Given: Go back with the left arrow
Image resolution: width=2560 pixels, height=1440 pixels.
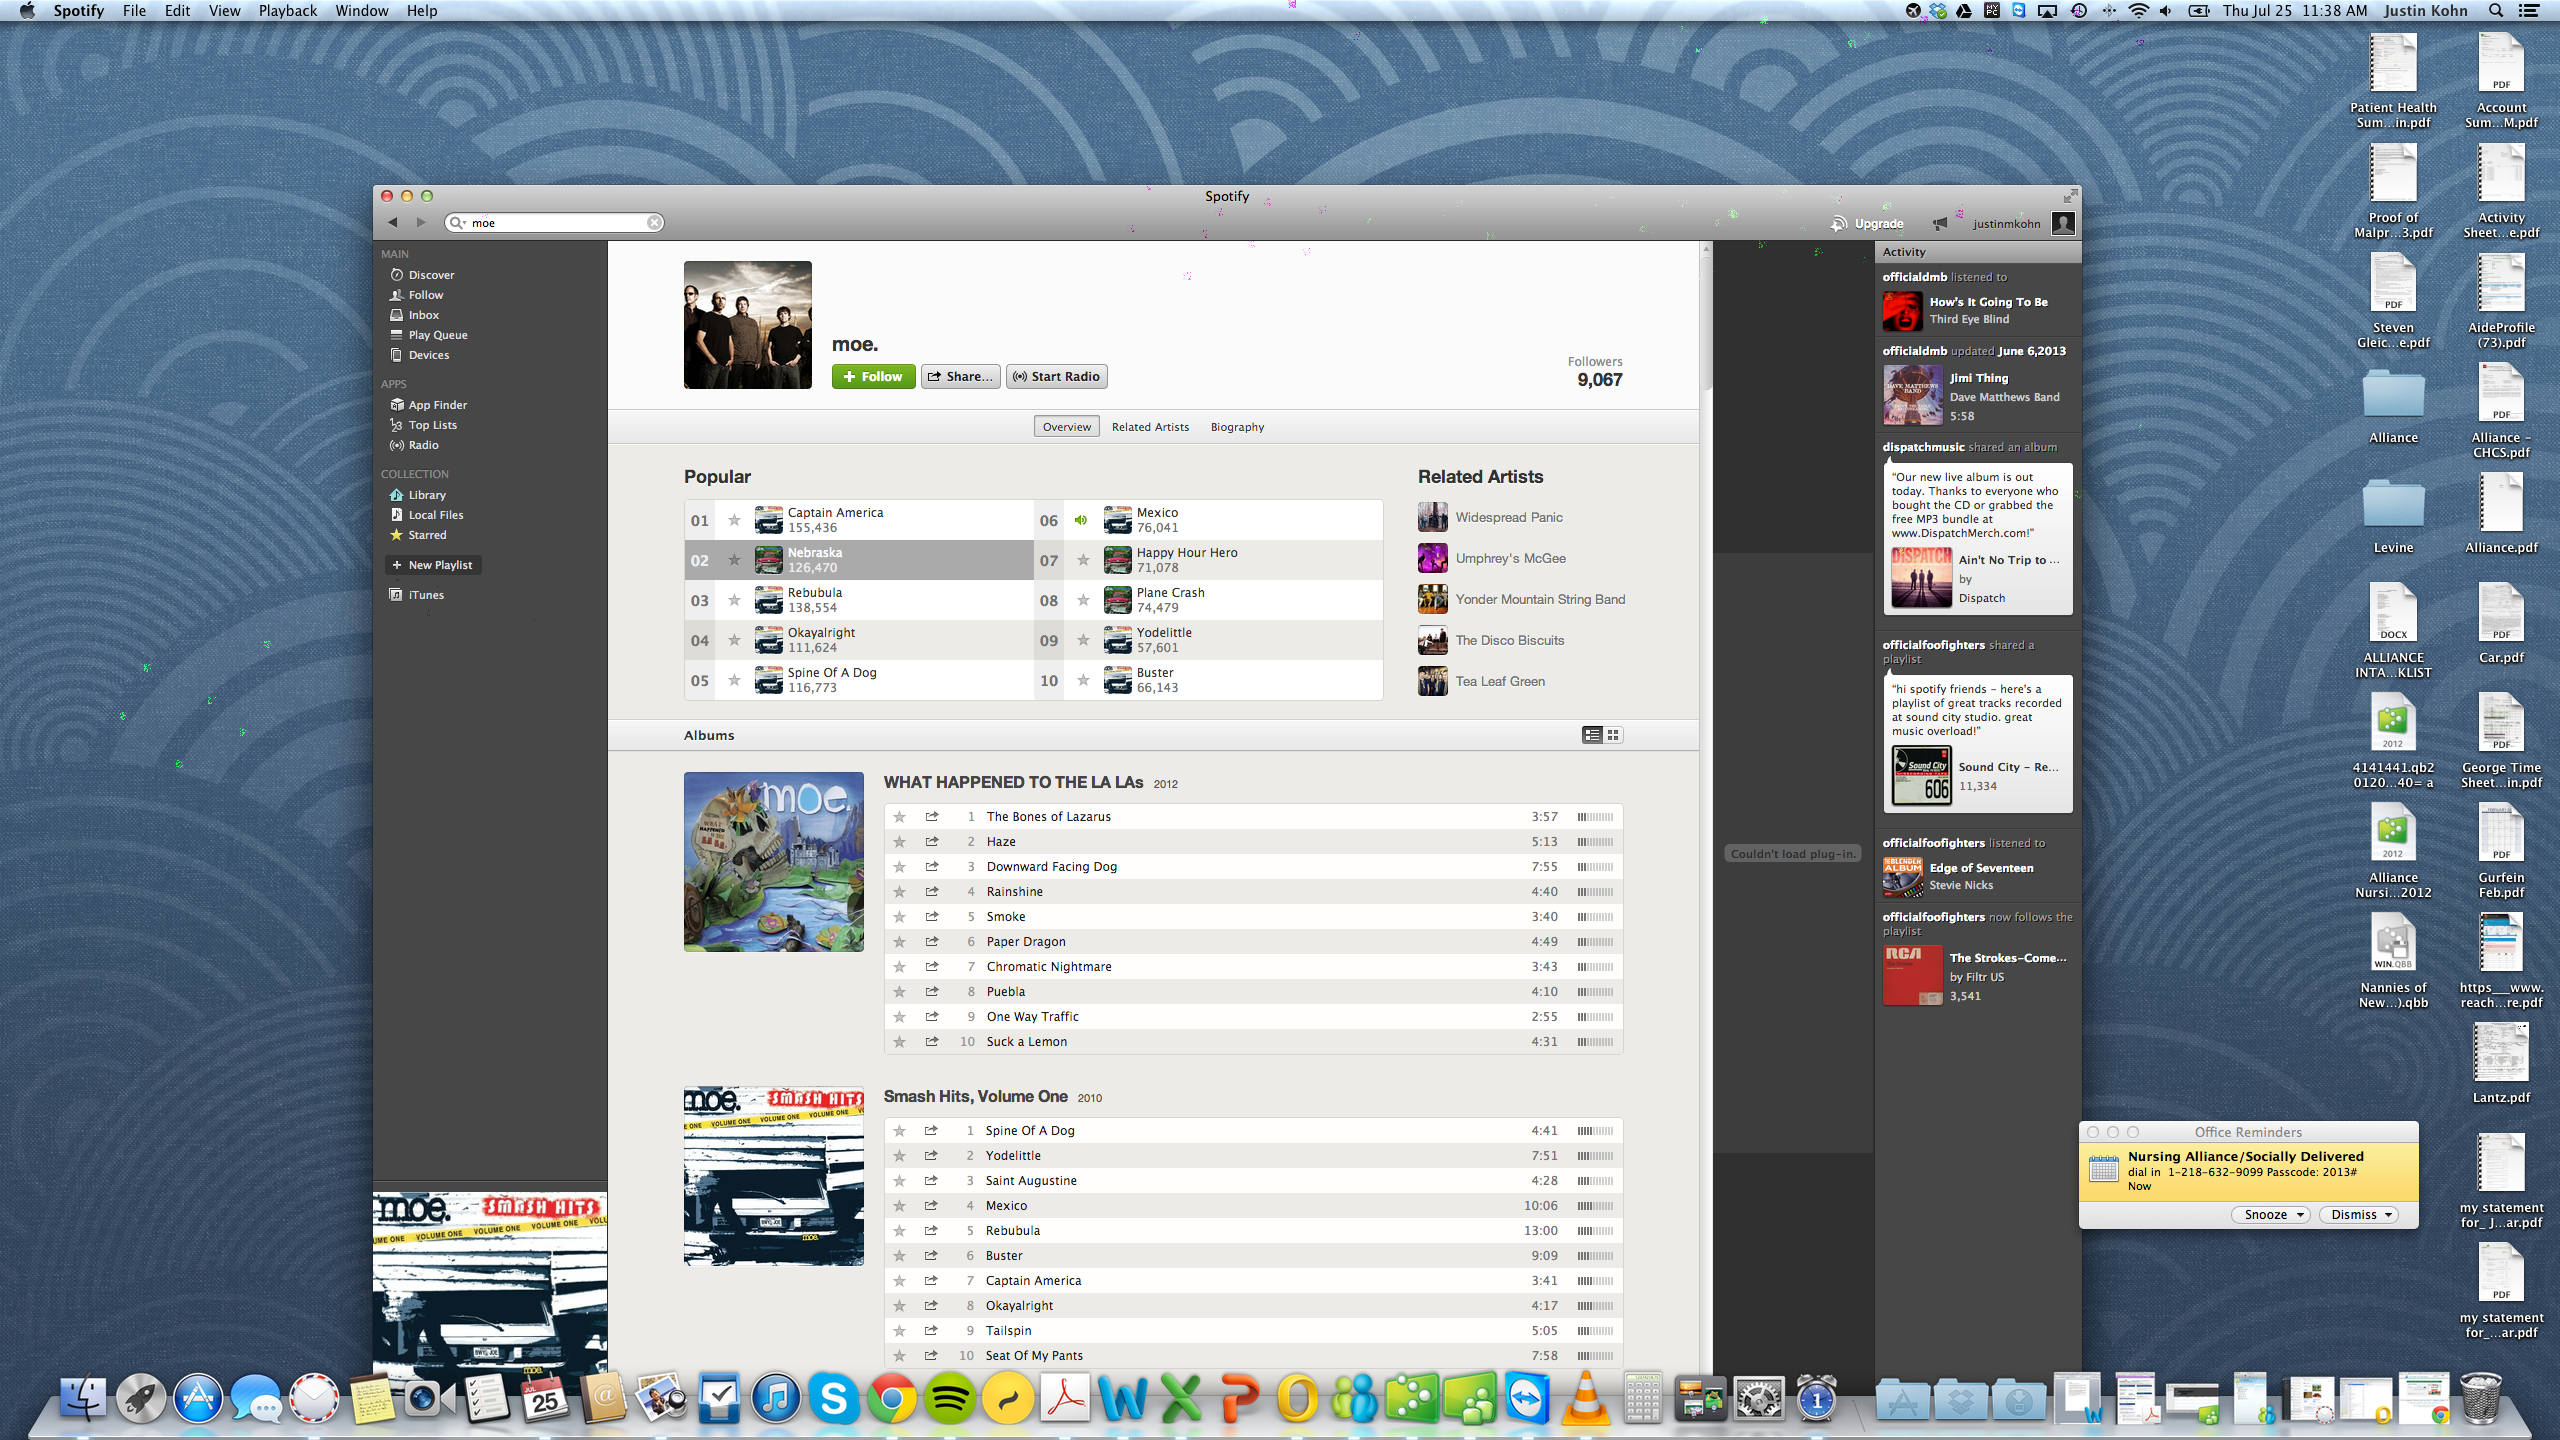Looking at the screenshot, I should pos(393,222).
